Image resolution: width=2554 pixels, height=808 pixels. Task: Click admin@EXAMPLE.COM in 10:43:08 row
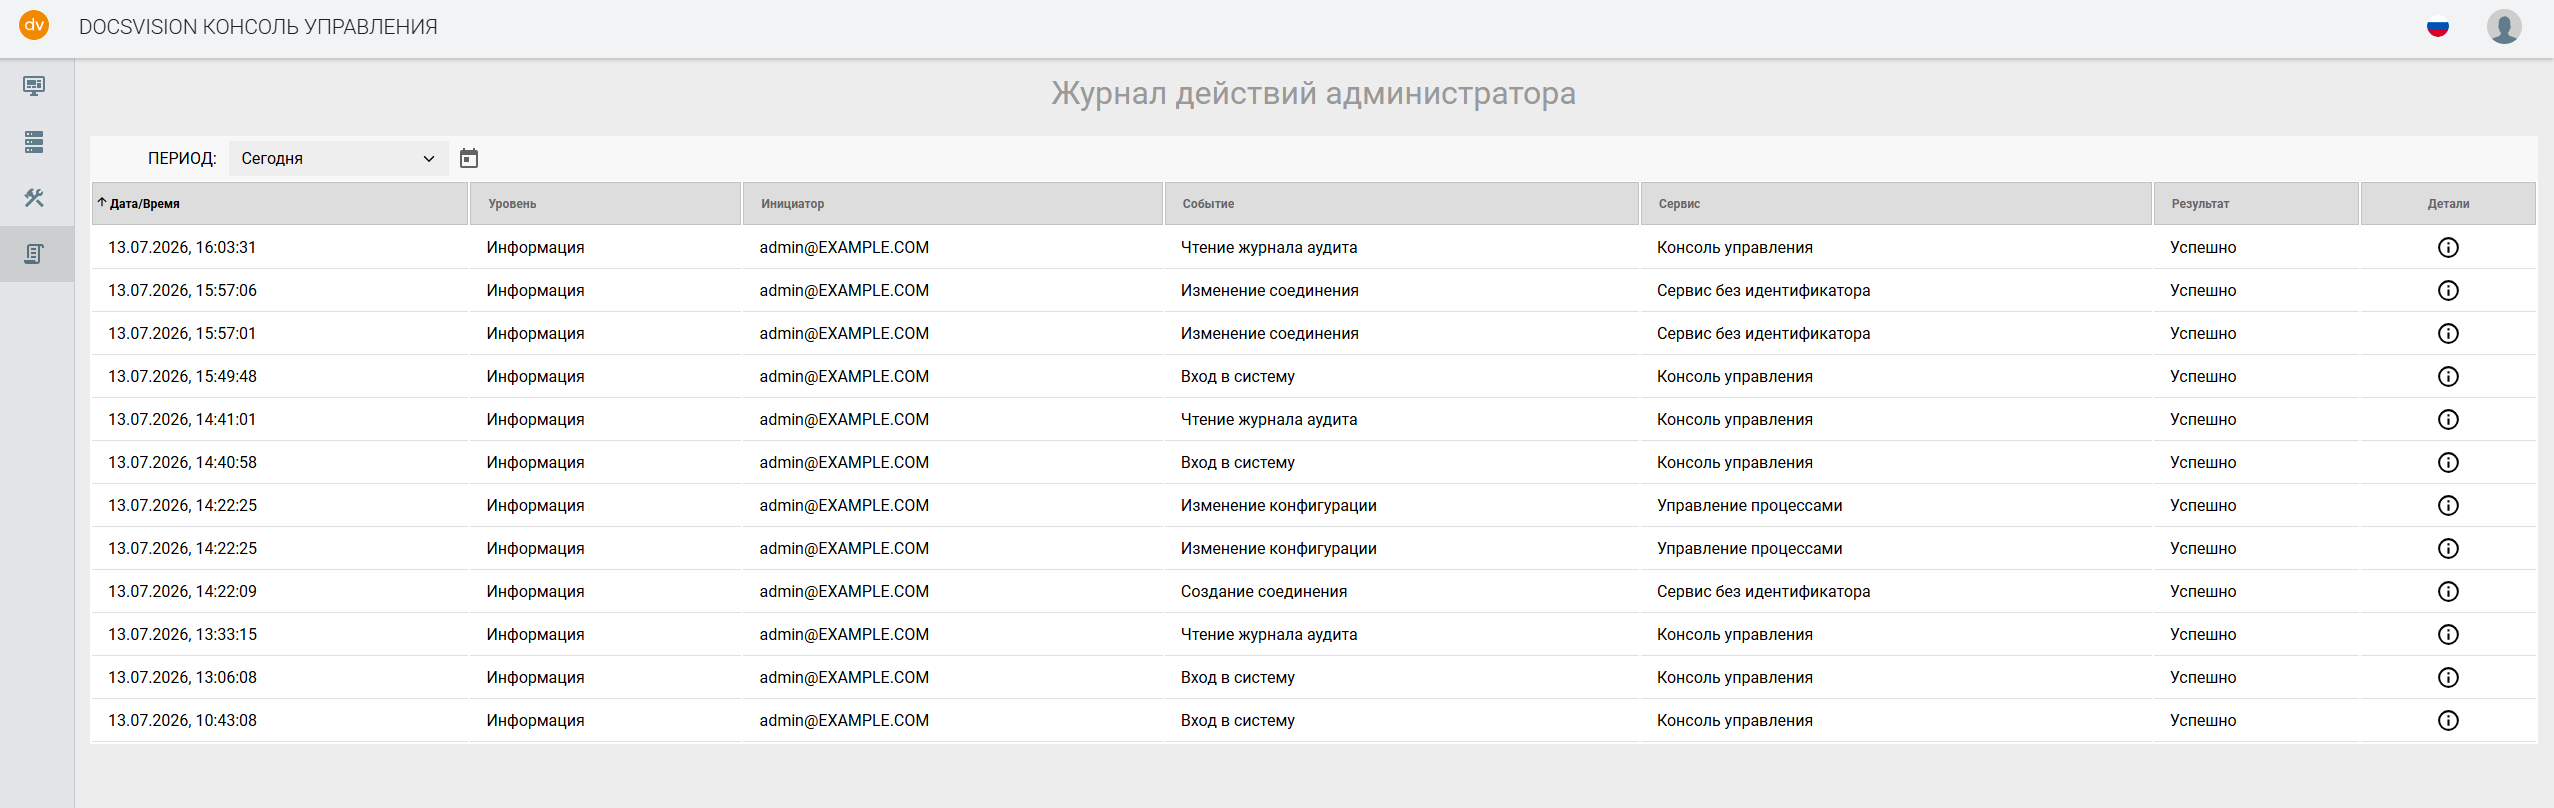(x=844, y=720)
